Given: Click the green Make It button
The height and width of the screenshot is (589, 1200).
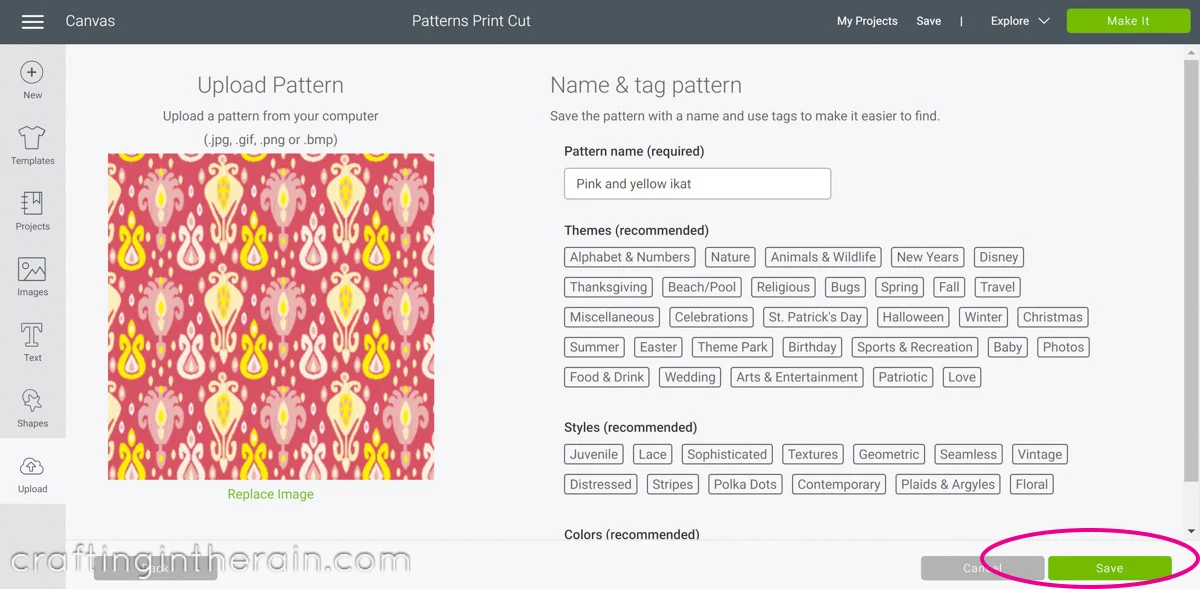Looking at the screenshot, I should point(1128,21).
